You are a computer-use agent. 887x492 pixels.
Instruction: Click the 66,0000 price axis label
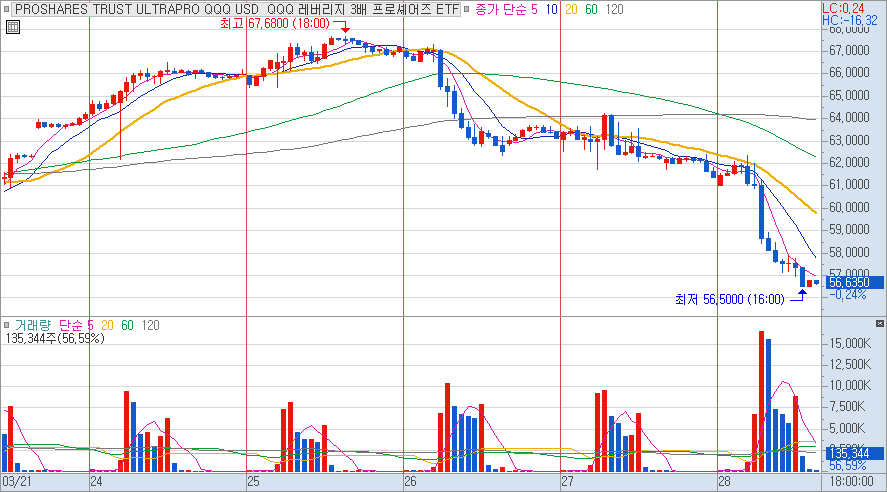pos(849,72)
